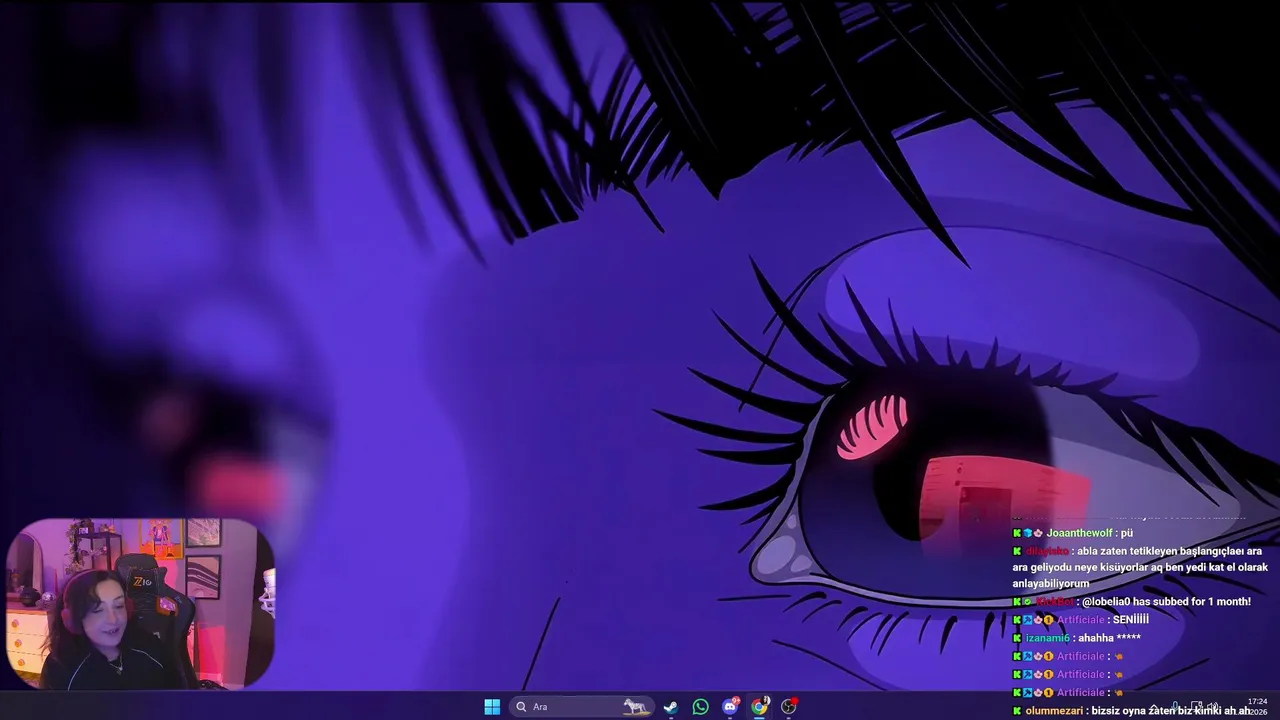This screenshot has width=1280, height=720.
Task: Click the streamer webcam overlay
Action: [140, 604]
